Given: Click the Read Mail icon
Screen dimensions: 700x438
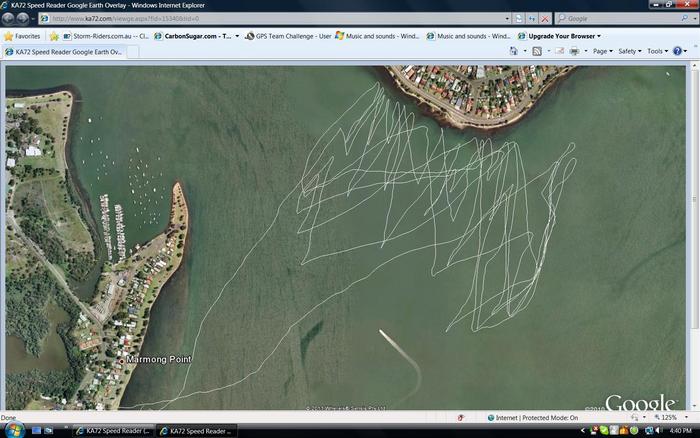Looking at the screenshot, I should tap(557, 51).
